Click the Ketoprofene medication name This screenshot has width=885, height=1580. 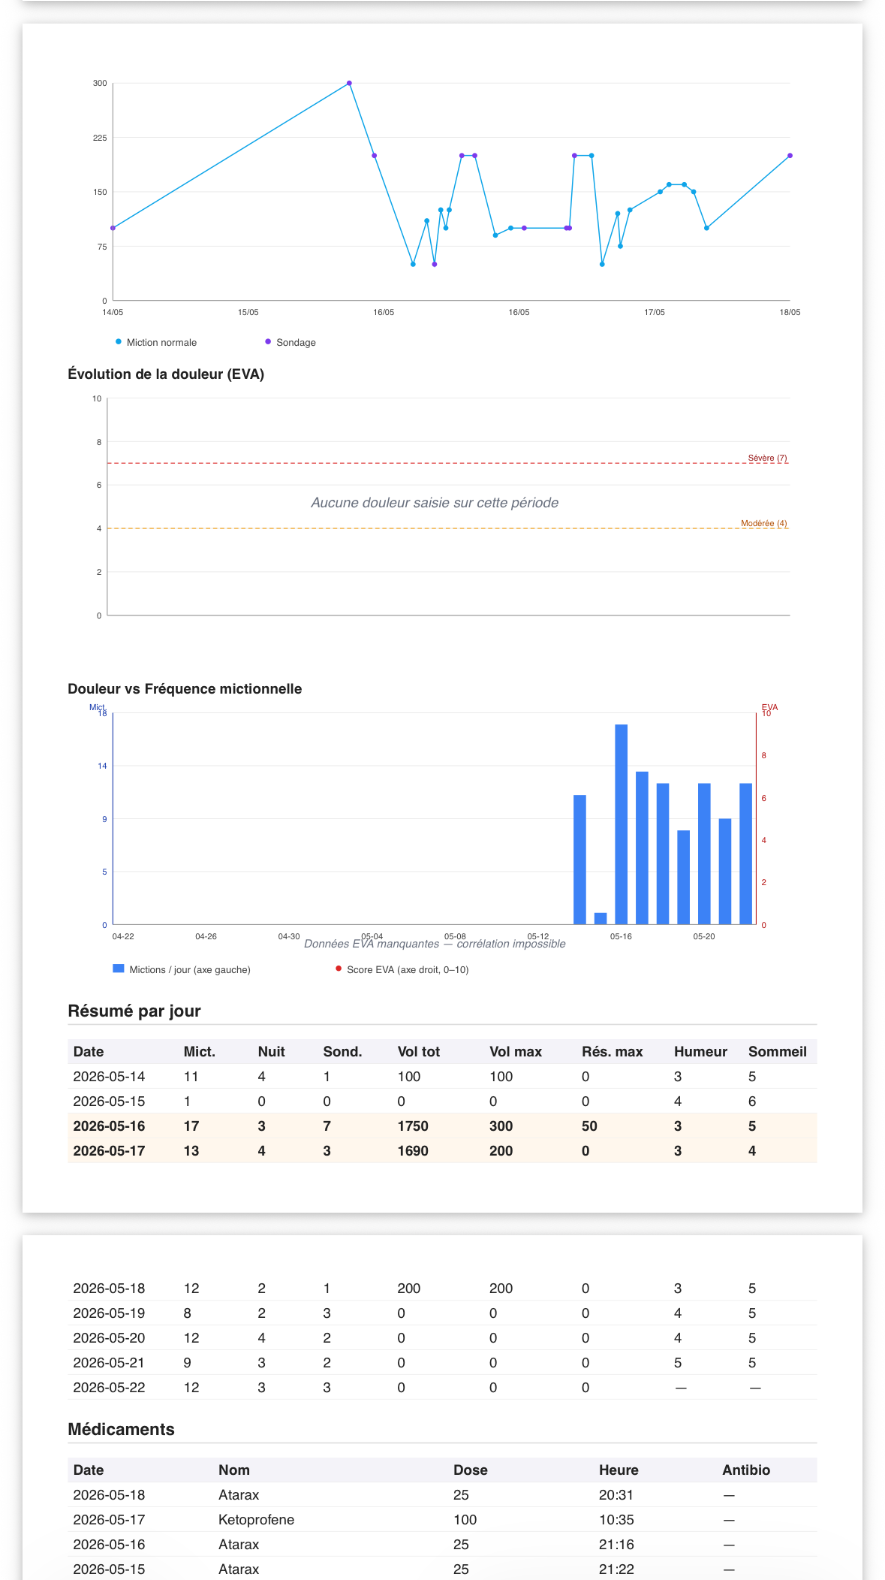pyautogui.click(x=256, y=1520)
